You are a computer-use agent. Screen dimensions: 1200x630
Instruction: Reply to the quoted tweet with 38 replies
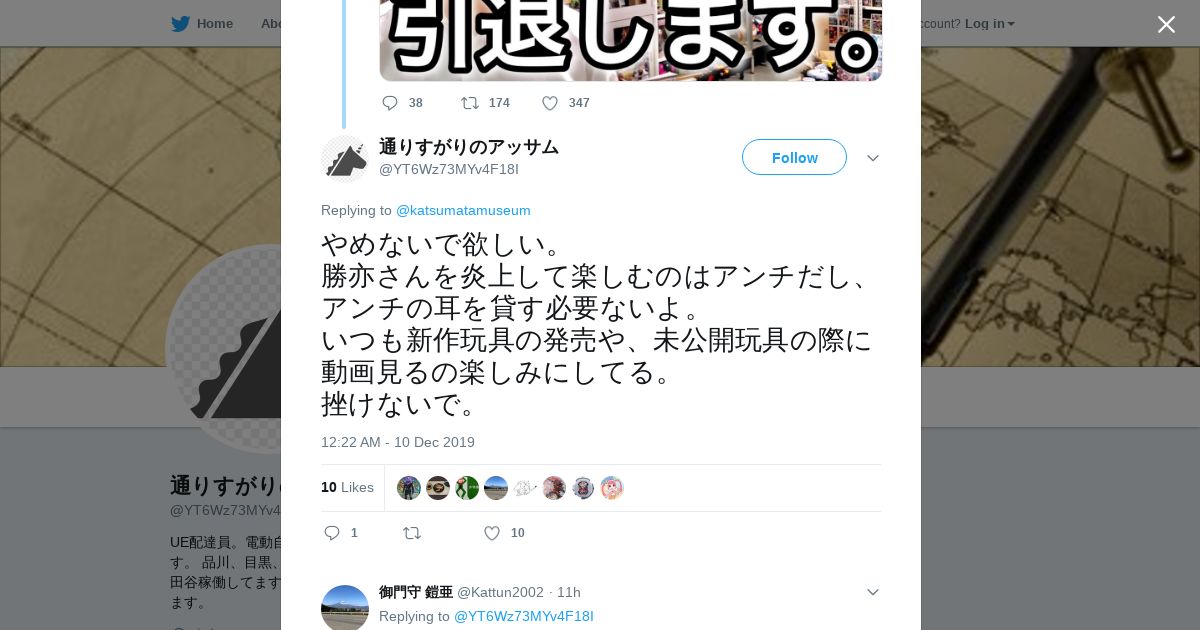(x=390, y=103)
